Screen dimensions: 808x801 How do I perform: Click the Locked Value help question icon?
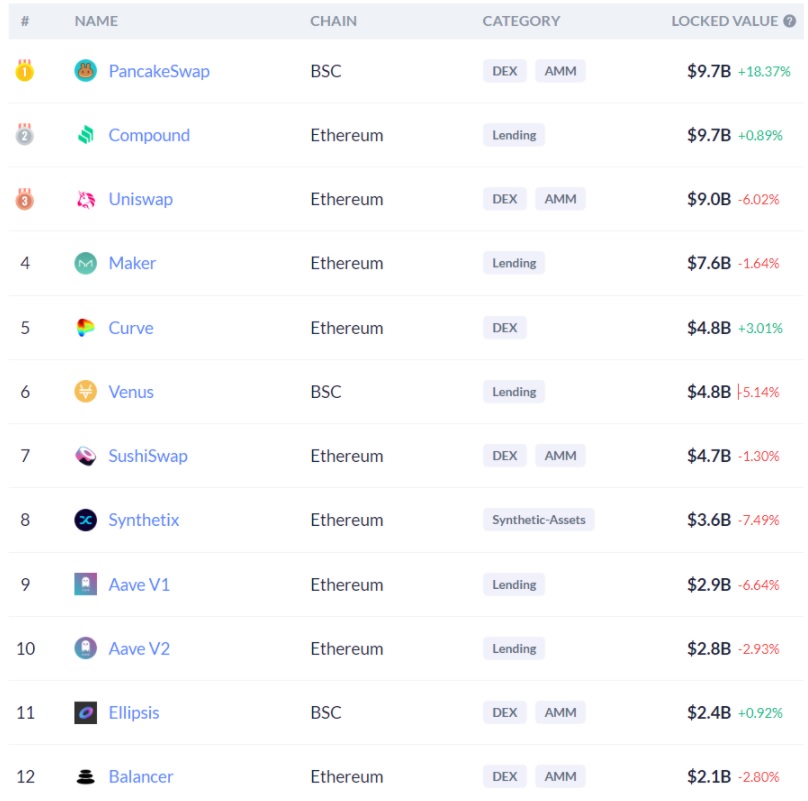click(789, 21)
